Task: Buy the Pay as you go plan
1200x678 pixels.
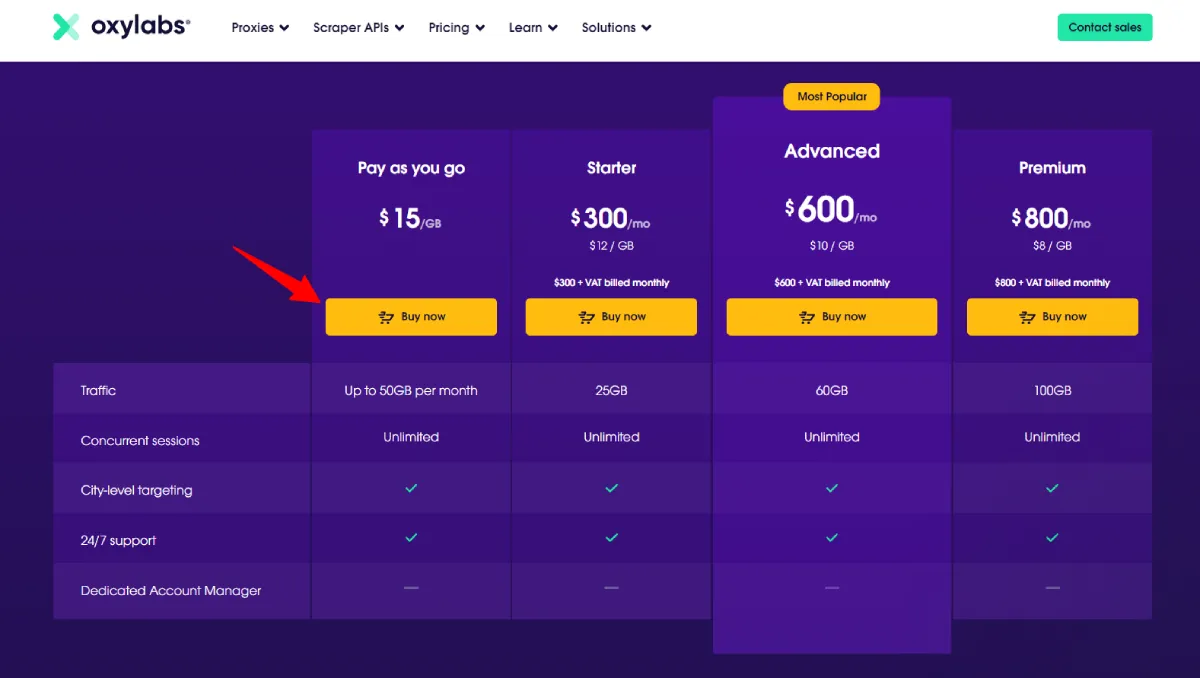Action: pyautogui.click(x=411, y=317)
